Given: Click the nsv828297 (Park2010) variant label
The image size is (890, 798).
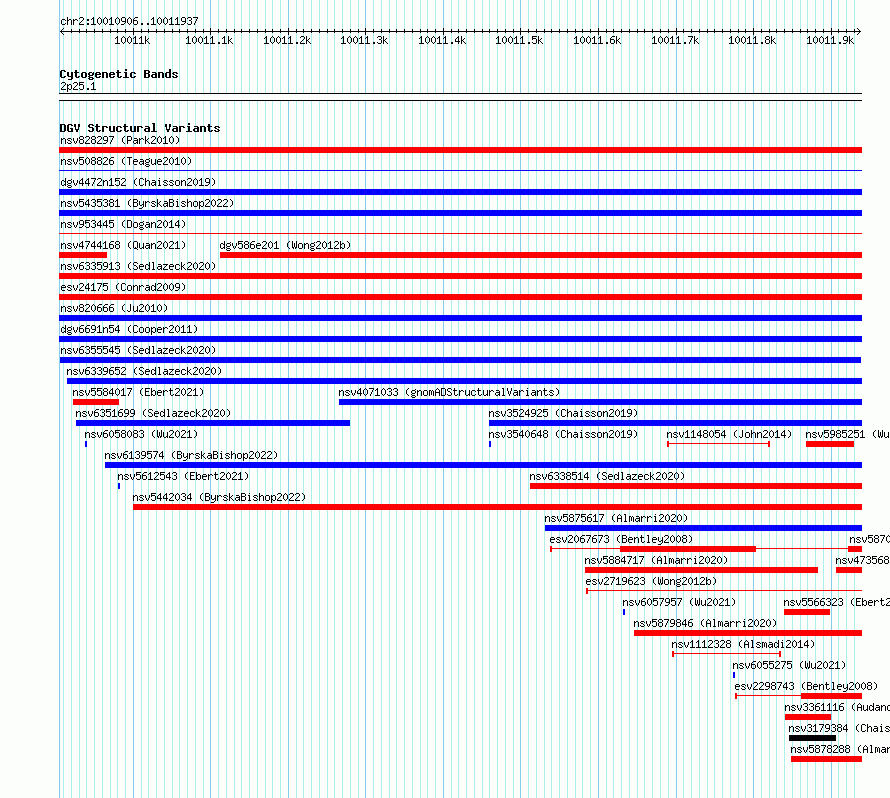Looking at the screenshot, I should pyautogui.click(x=120, y=140).
